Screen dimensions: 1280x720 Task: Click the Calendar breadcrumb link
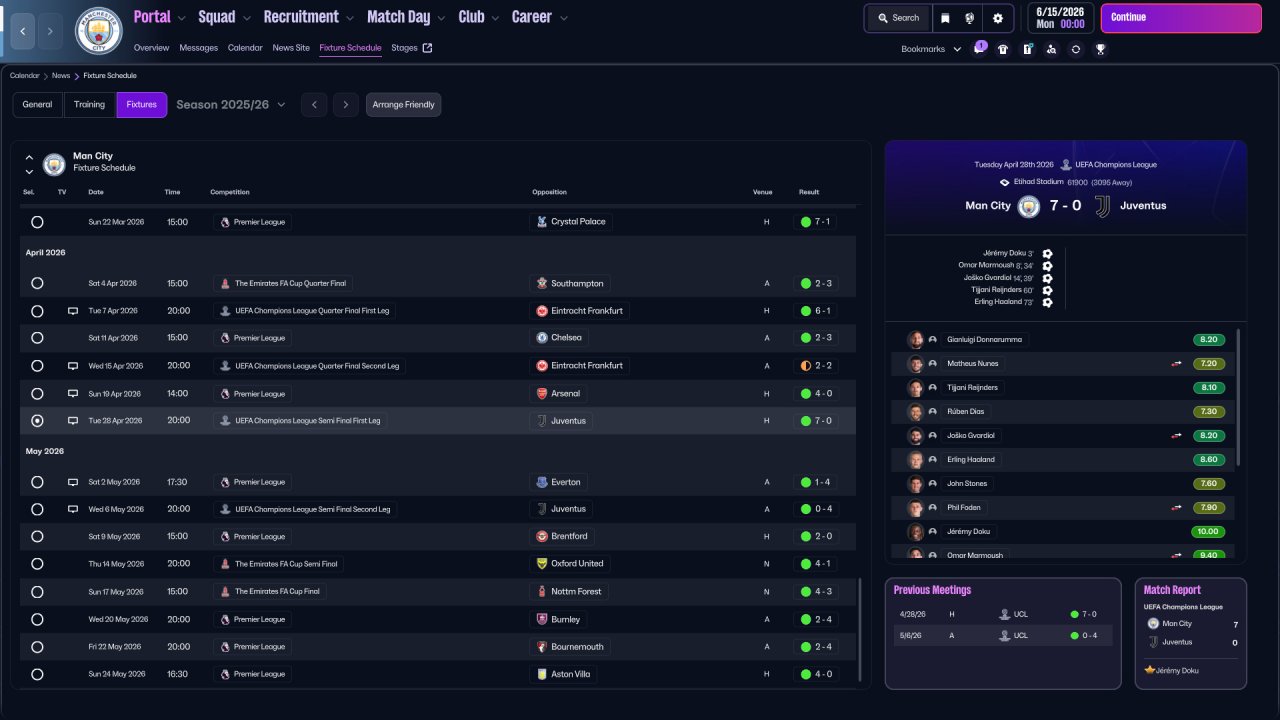click(25, 76)
